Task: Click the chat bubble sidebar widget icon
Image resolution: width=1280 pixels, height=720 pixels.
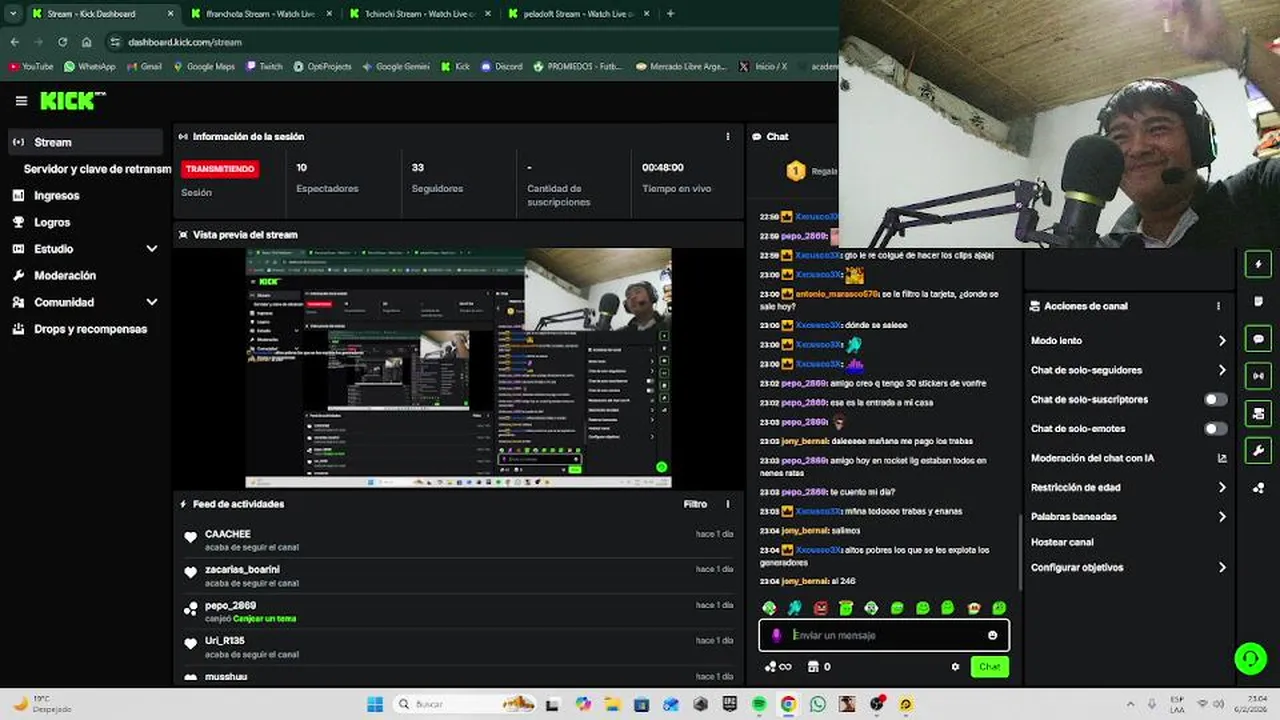Action: pos(1258,339)
